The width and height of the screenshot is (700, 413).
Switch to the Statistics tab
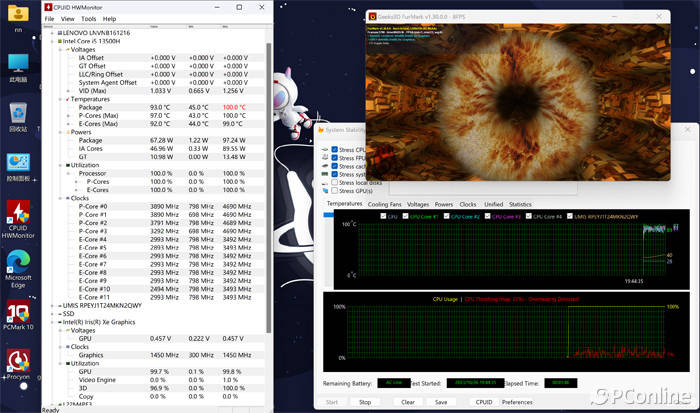click(520, 204)
